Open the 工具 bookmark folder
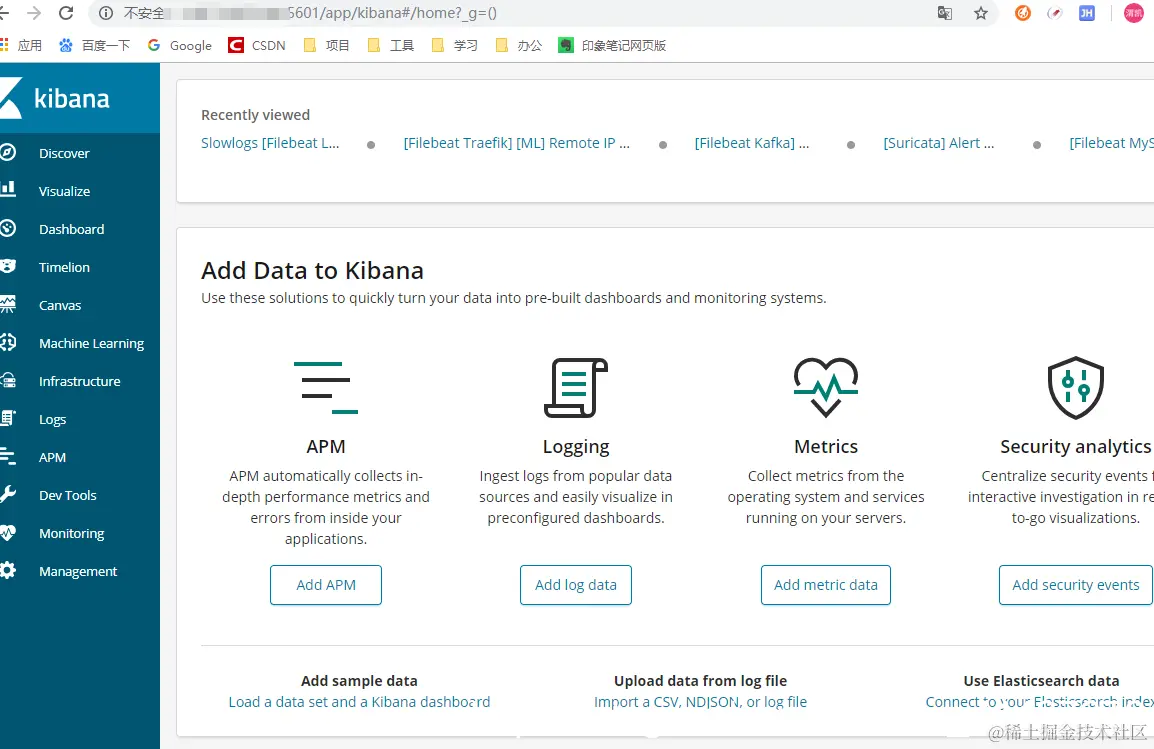 391,46
